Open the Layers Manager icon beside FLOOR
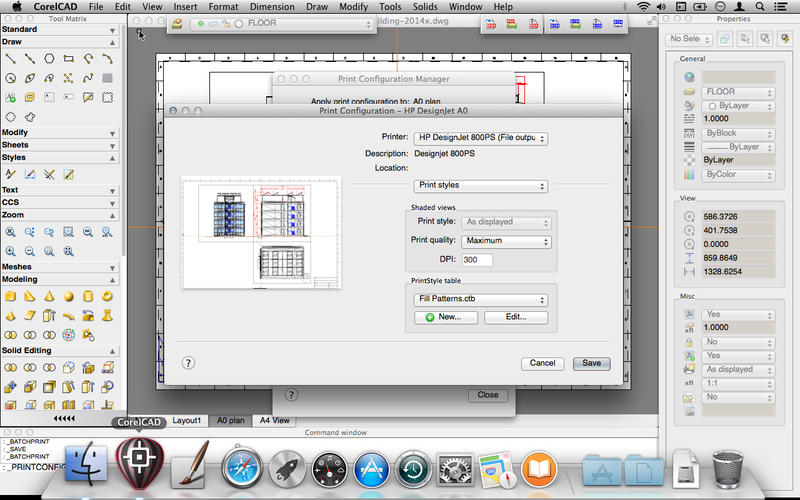800x500 pixels. point(176,22)
